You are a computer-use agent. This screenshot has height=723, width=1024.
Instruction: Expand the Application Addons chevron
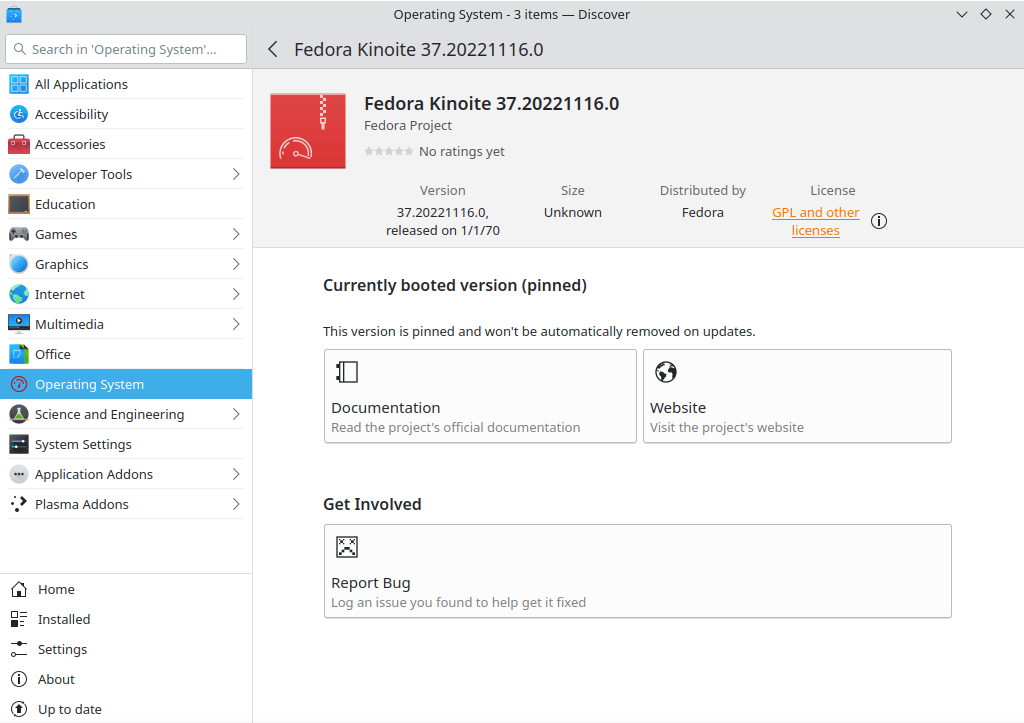236,474
